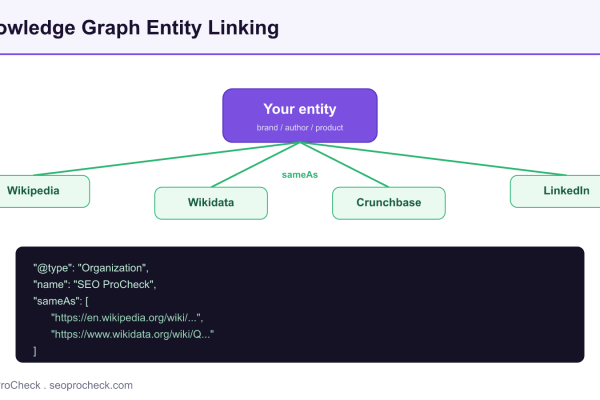The image size is (600, 400).
Task: Click the LinkedIn node
Action: tap(555, 191)
